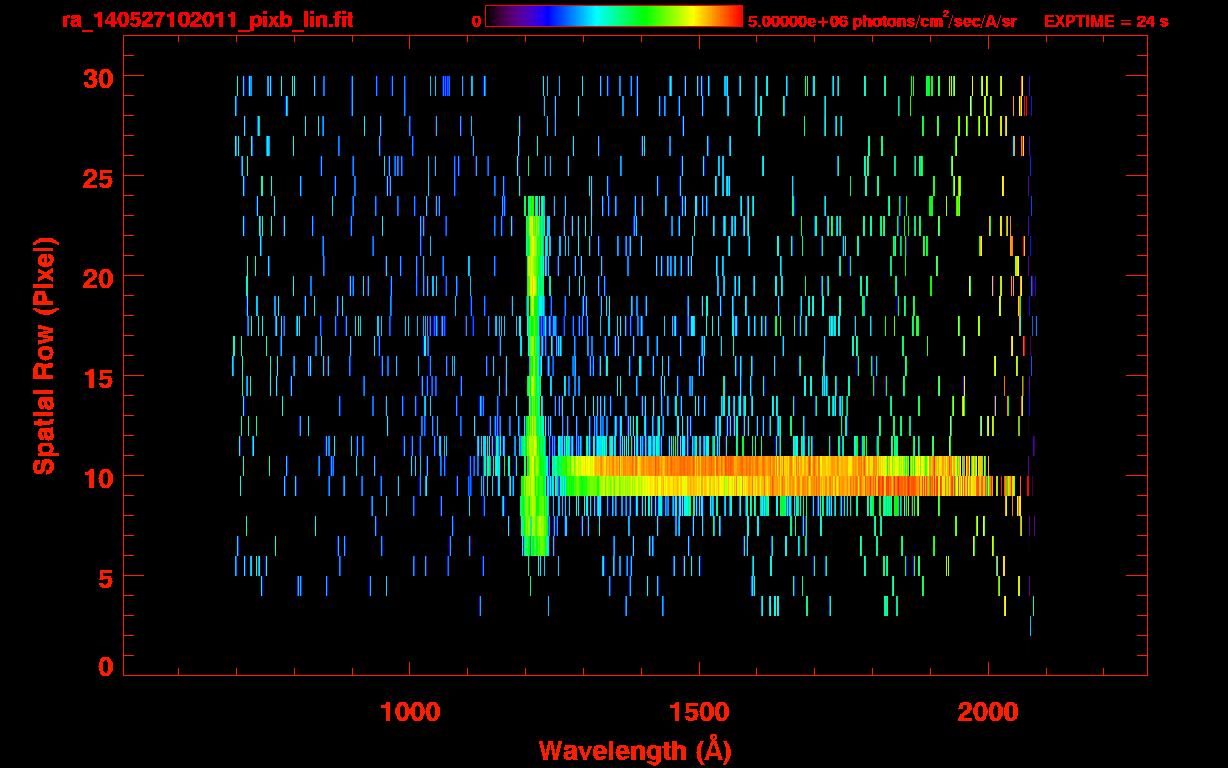
Task: Click the Spatial Row (Pixel) axis title
Action: (44, 355)
